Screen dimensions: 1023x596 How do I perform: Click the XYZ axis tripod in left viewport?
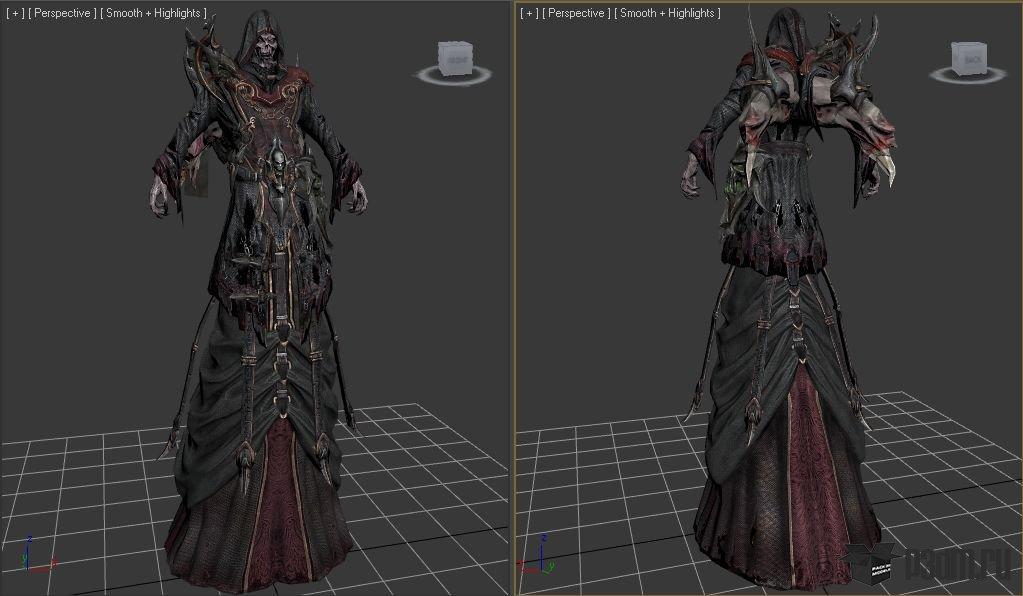[37, 555]
